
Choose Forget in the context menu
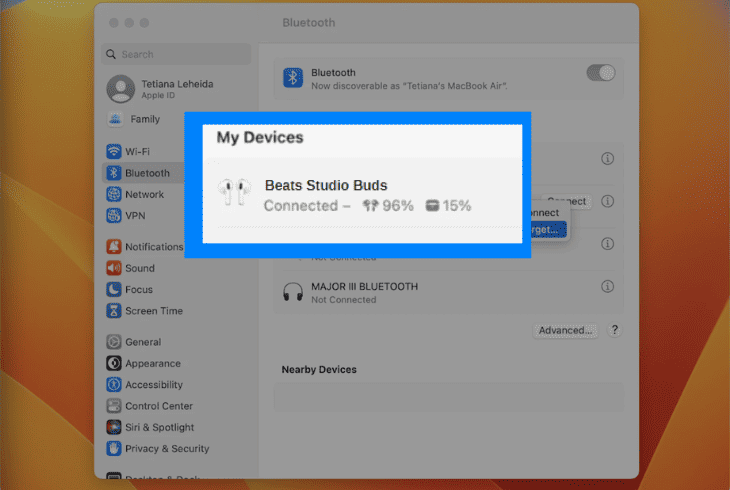click(548, 230)
